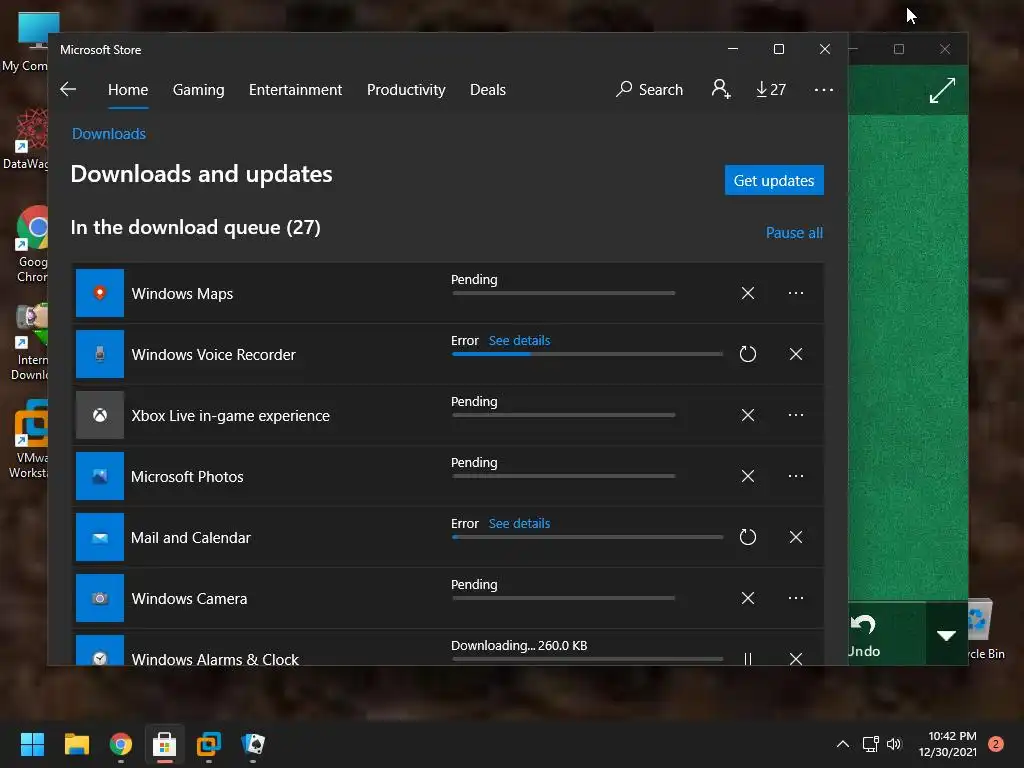Expand the dropdown arrow beside Undo in Solitaire

tap(946, 635)
